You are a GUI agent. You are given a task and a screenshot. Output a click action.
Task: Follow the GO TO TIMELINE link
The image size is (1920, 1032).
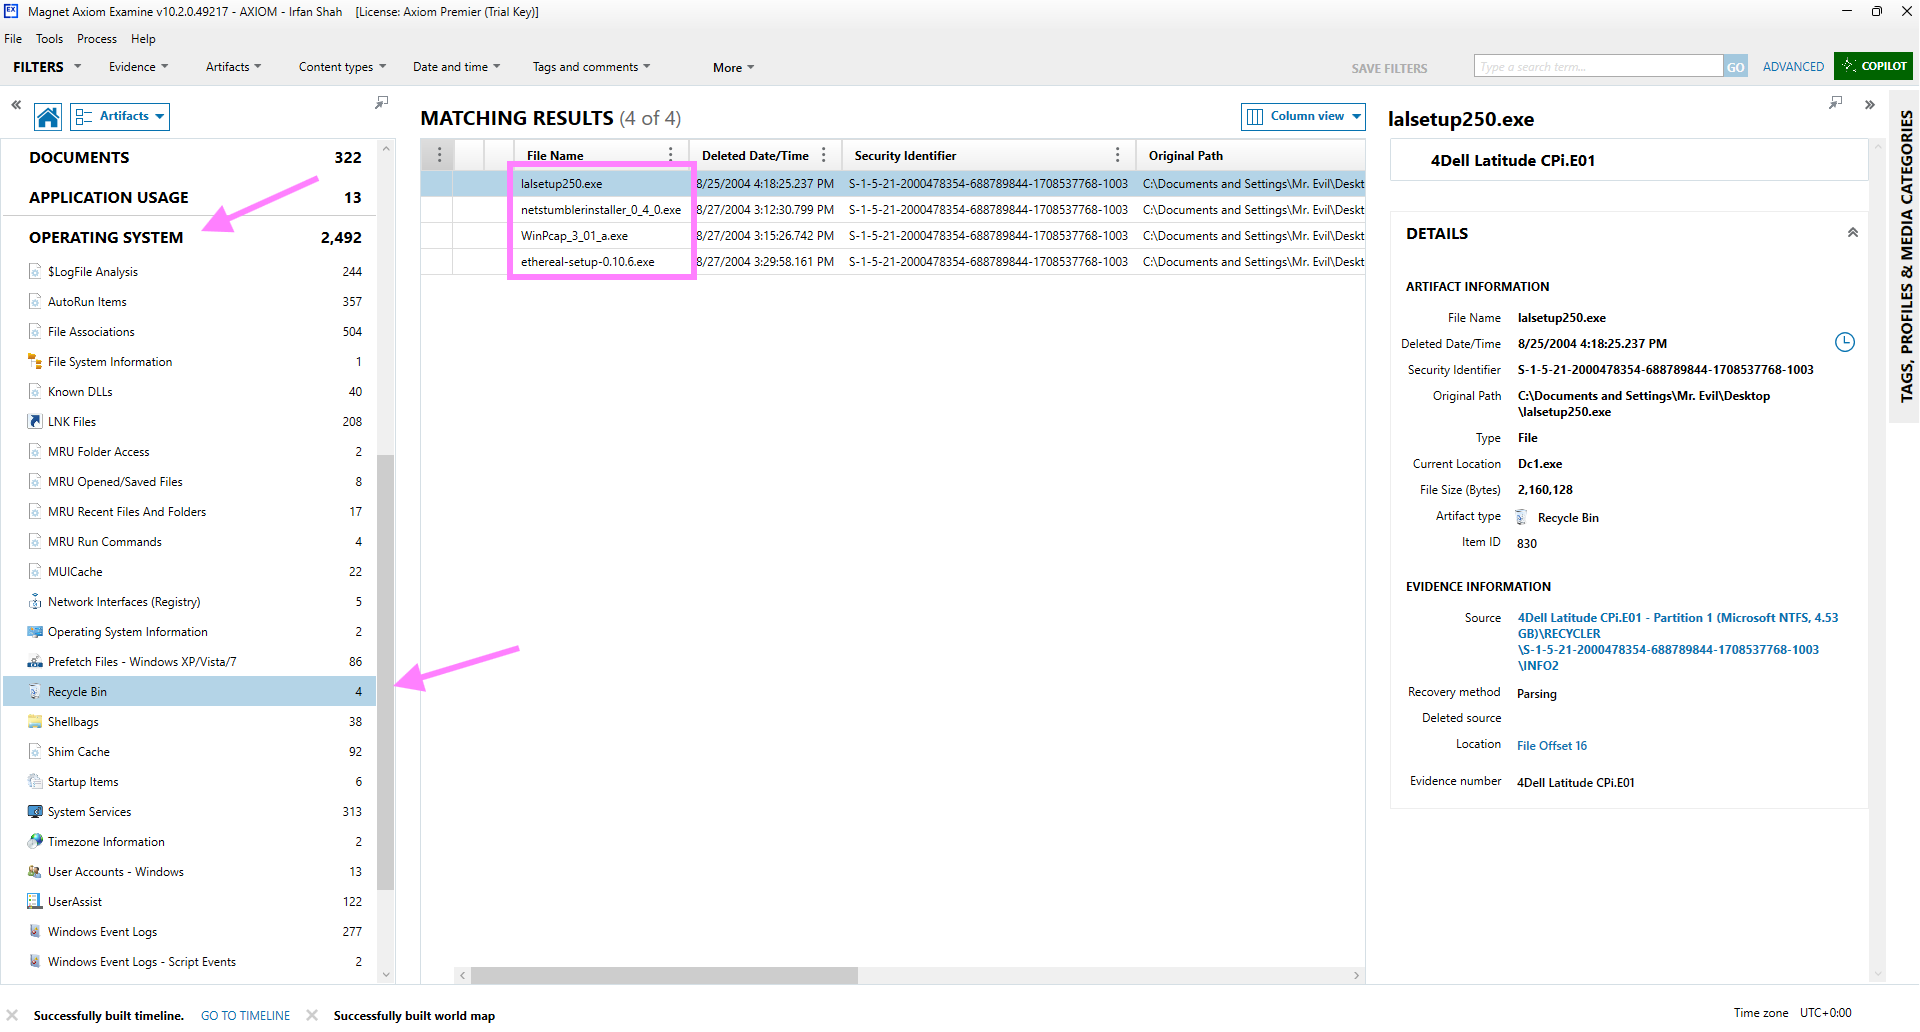[x=245, y=1016]
